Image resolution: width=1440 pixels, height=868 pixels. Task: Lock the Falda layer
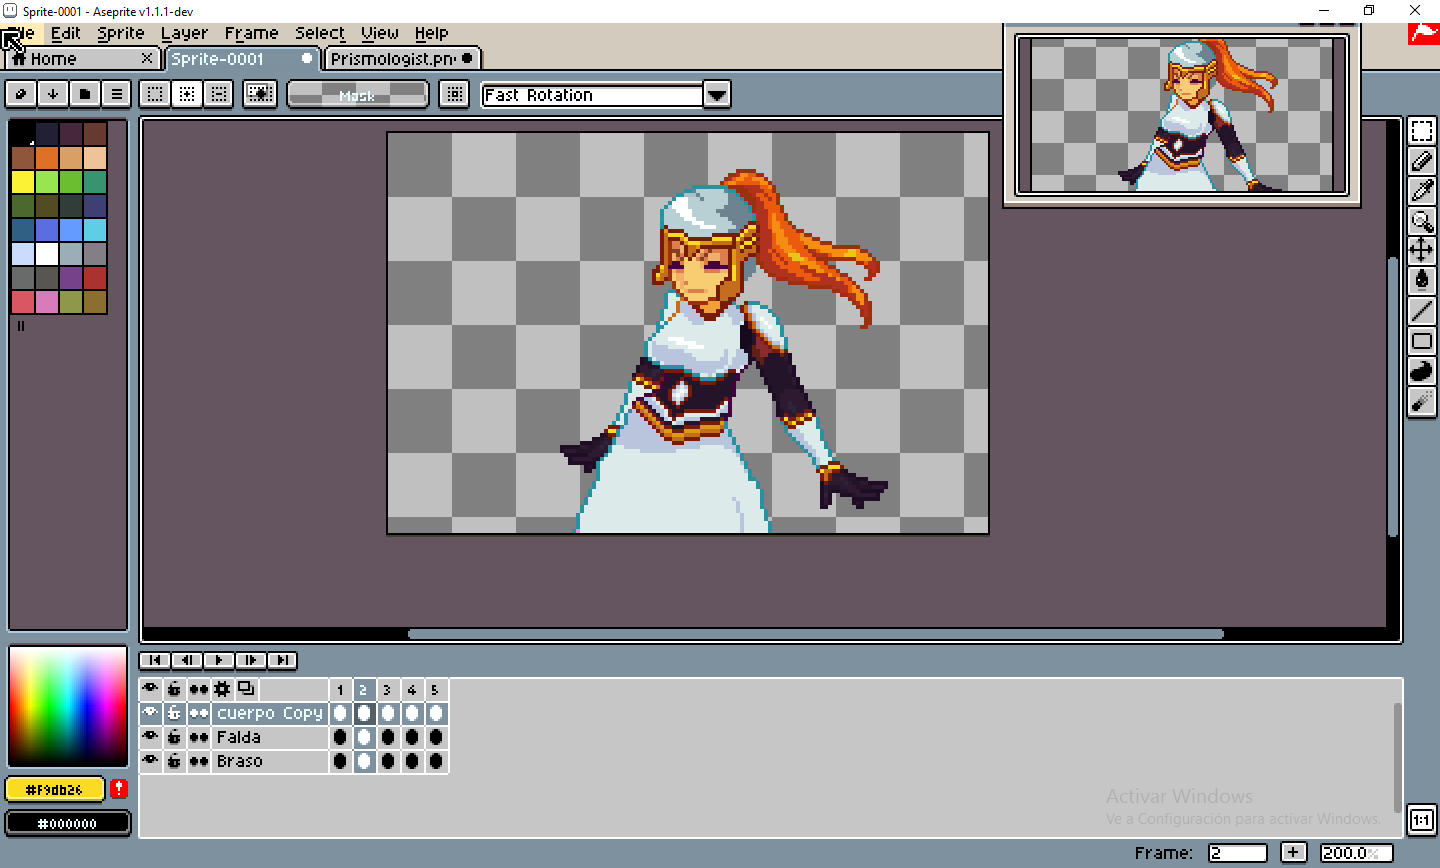(x=174, y=737)
